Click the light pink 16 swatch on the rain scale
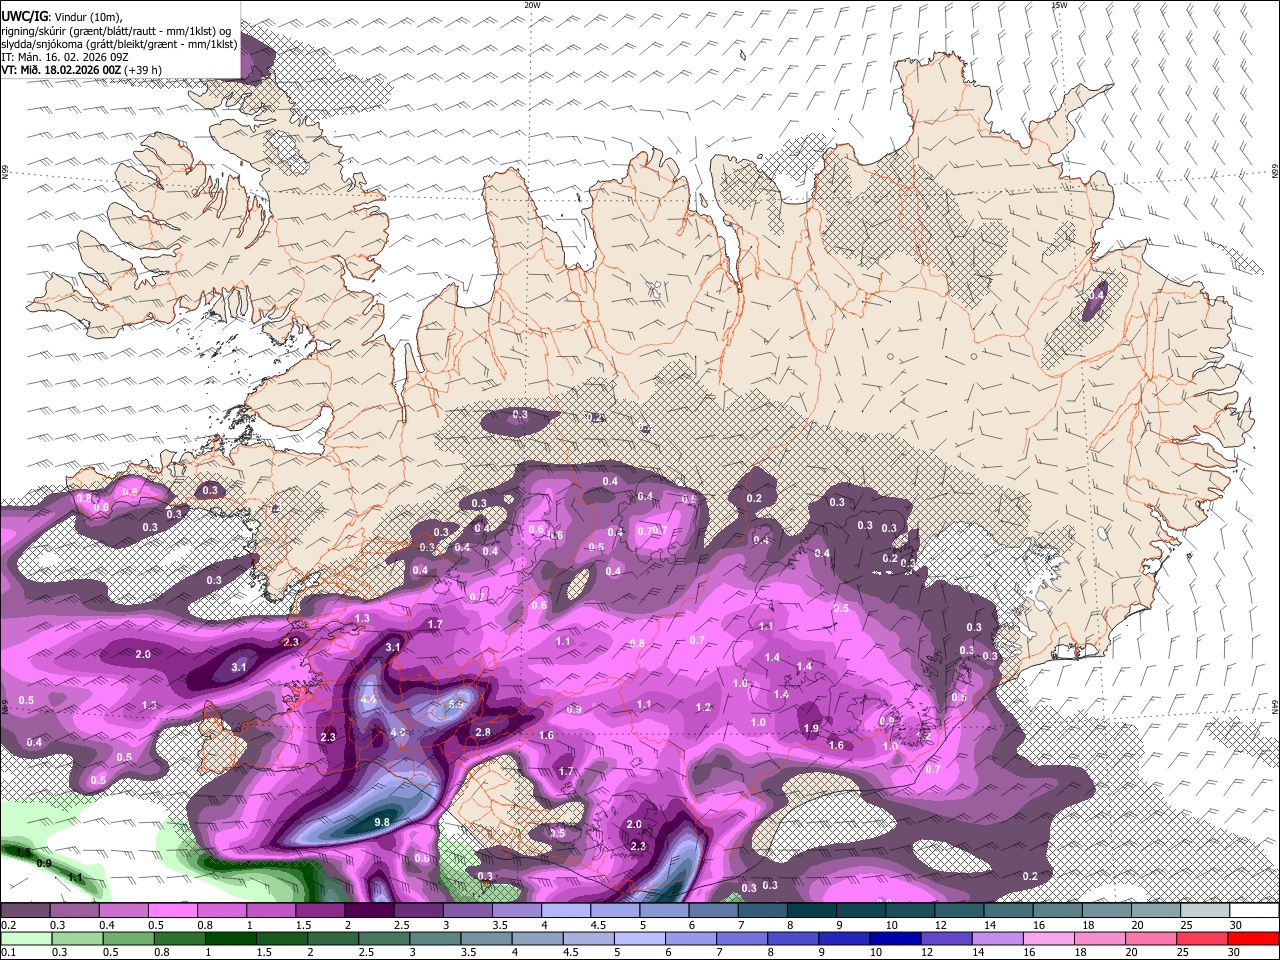 (1049, 938)
